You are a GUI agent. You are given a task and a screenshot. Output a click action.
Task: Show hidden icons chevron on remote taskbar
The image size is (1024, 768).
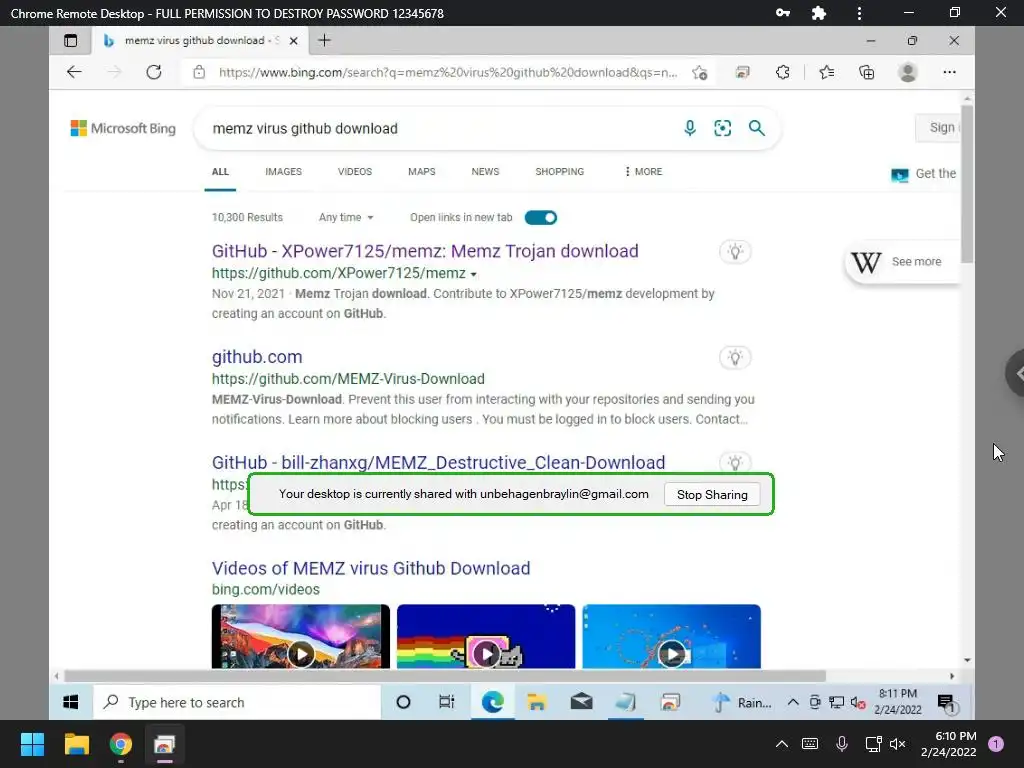[x=792, y=703]
